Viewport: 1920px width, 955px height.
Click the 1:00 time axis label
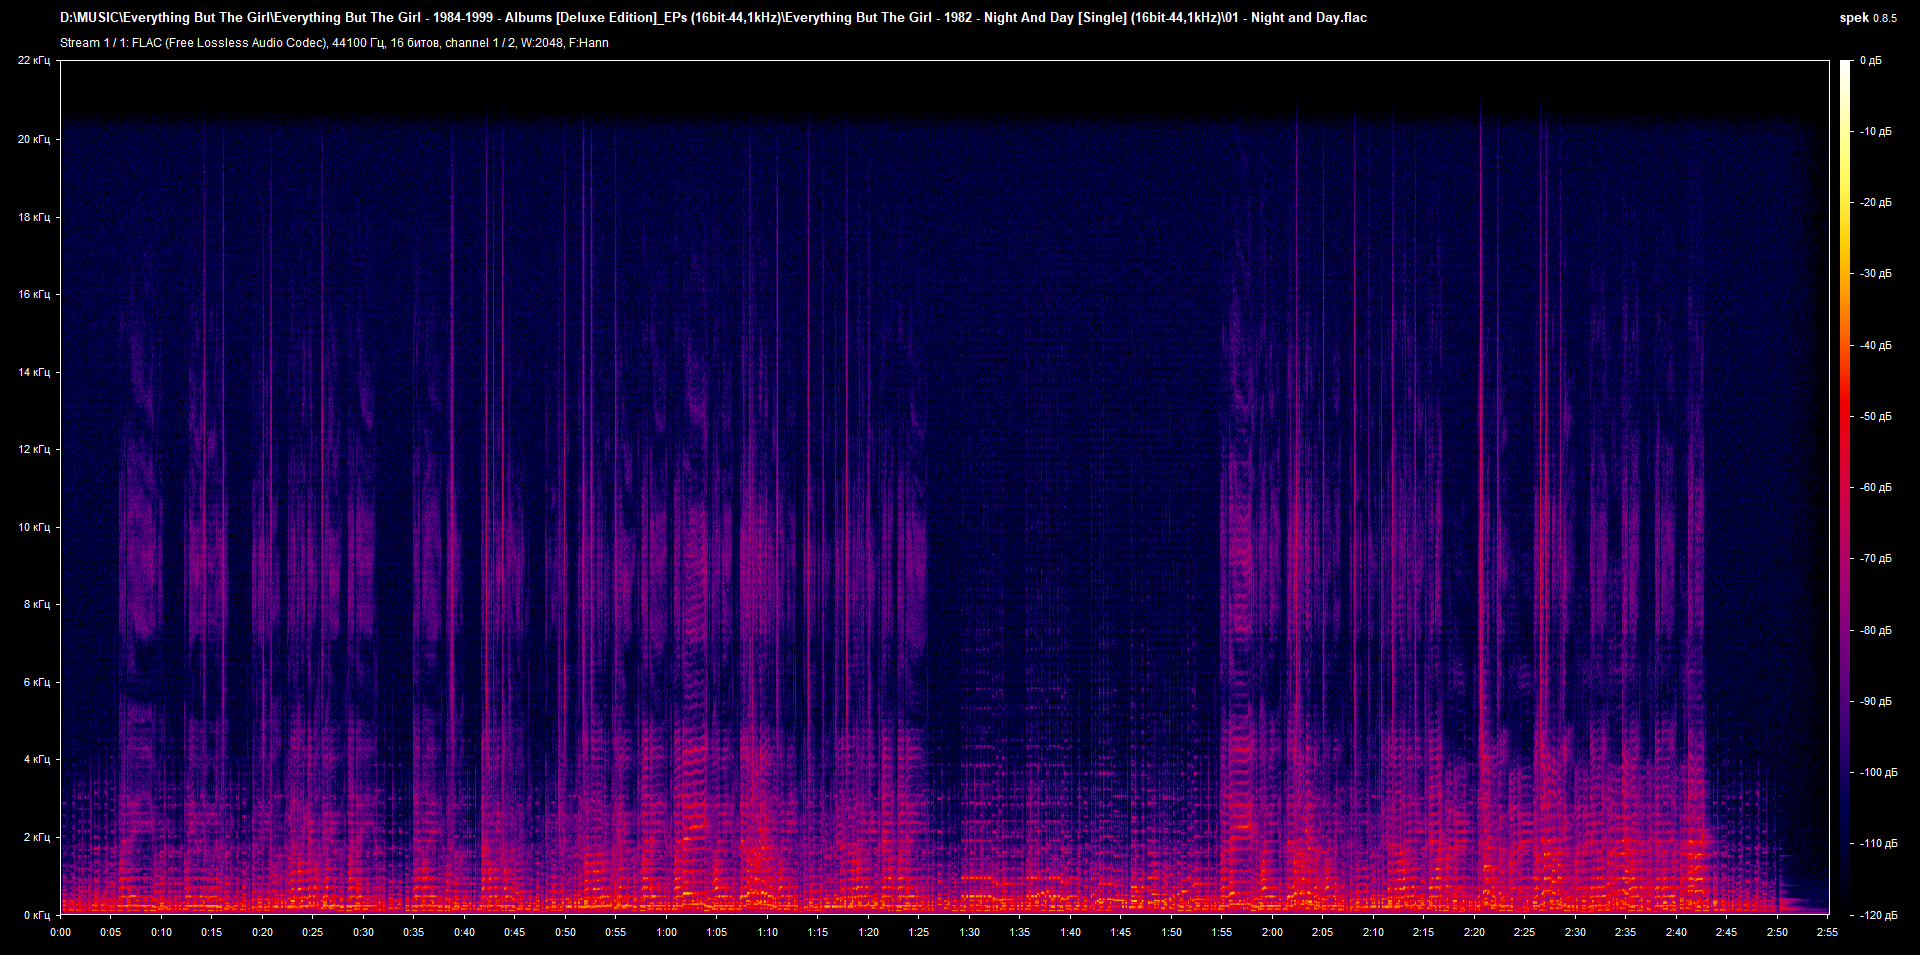(x=666, y=932)
